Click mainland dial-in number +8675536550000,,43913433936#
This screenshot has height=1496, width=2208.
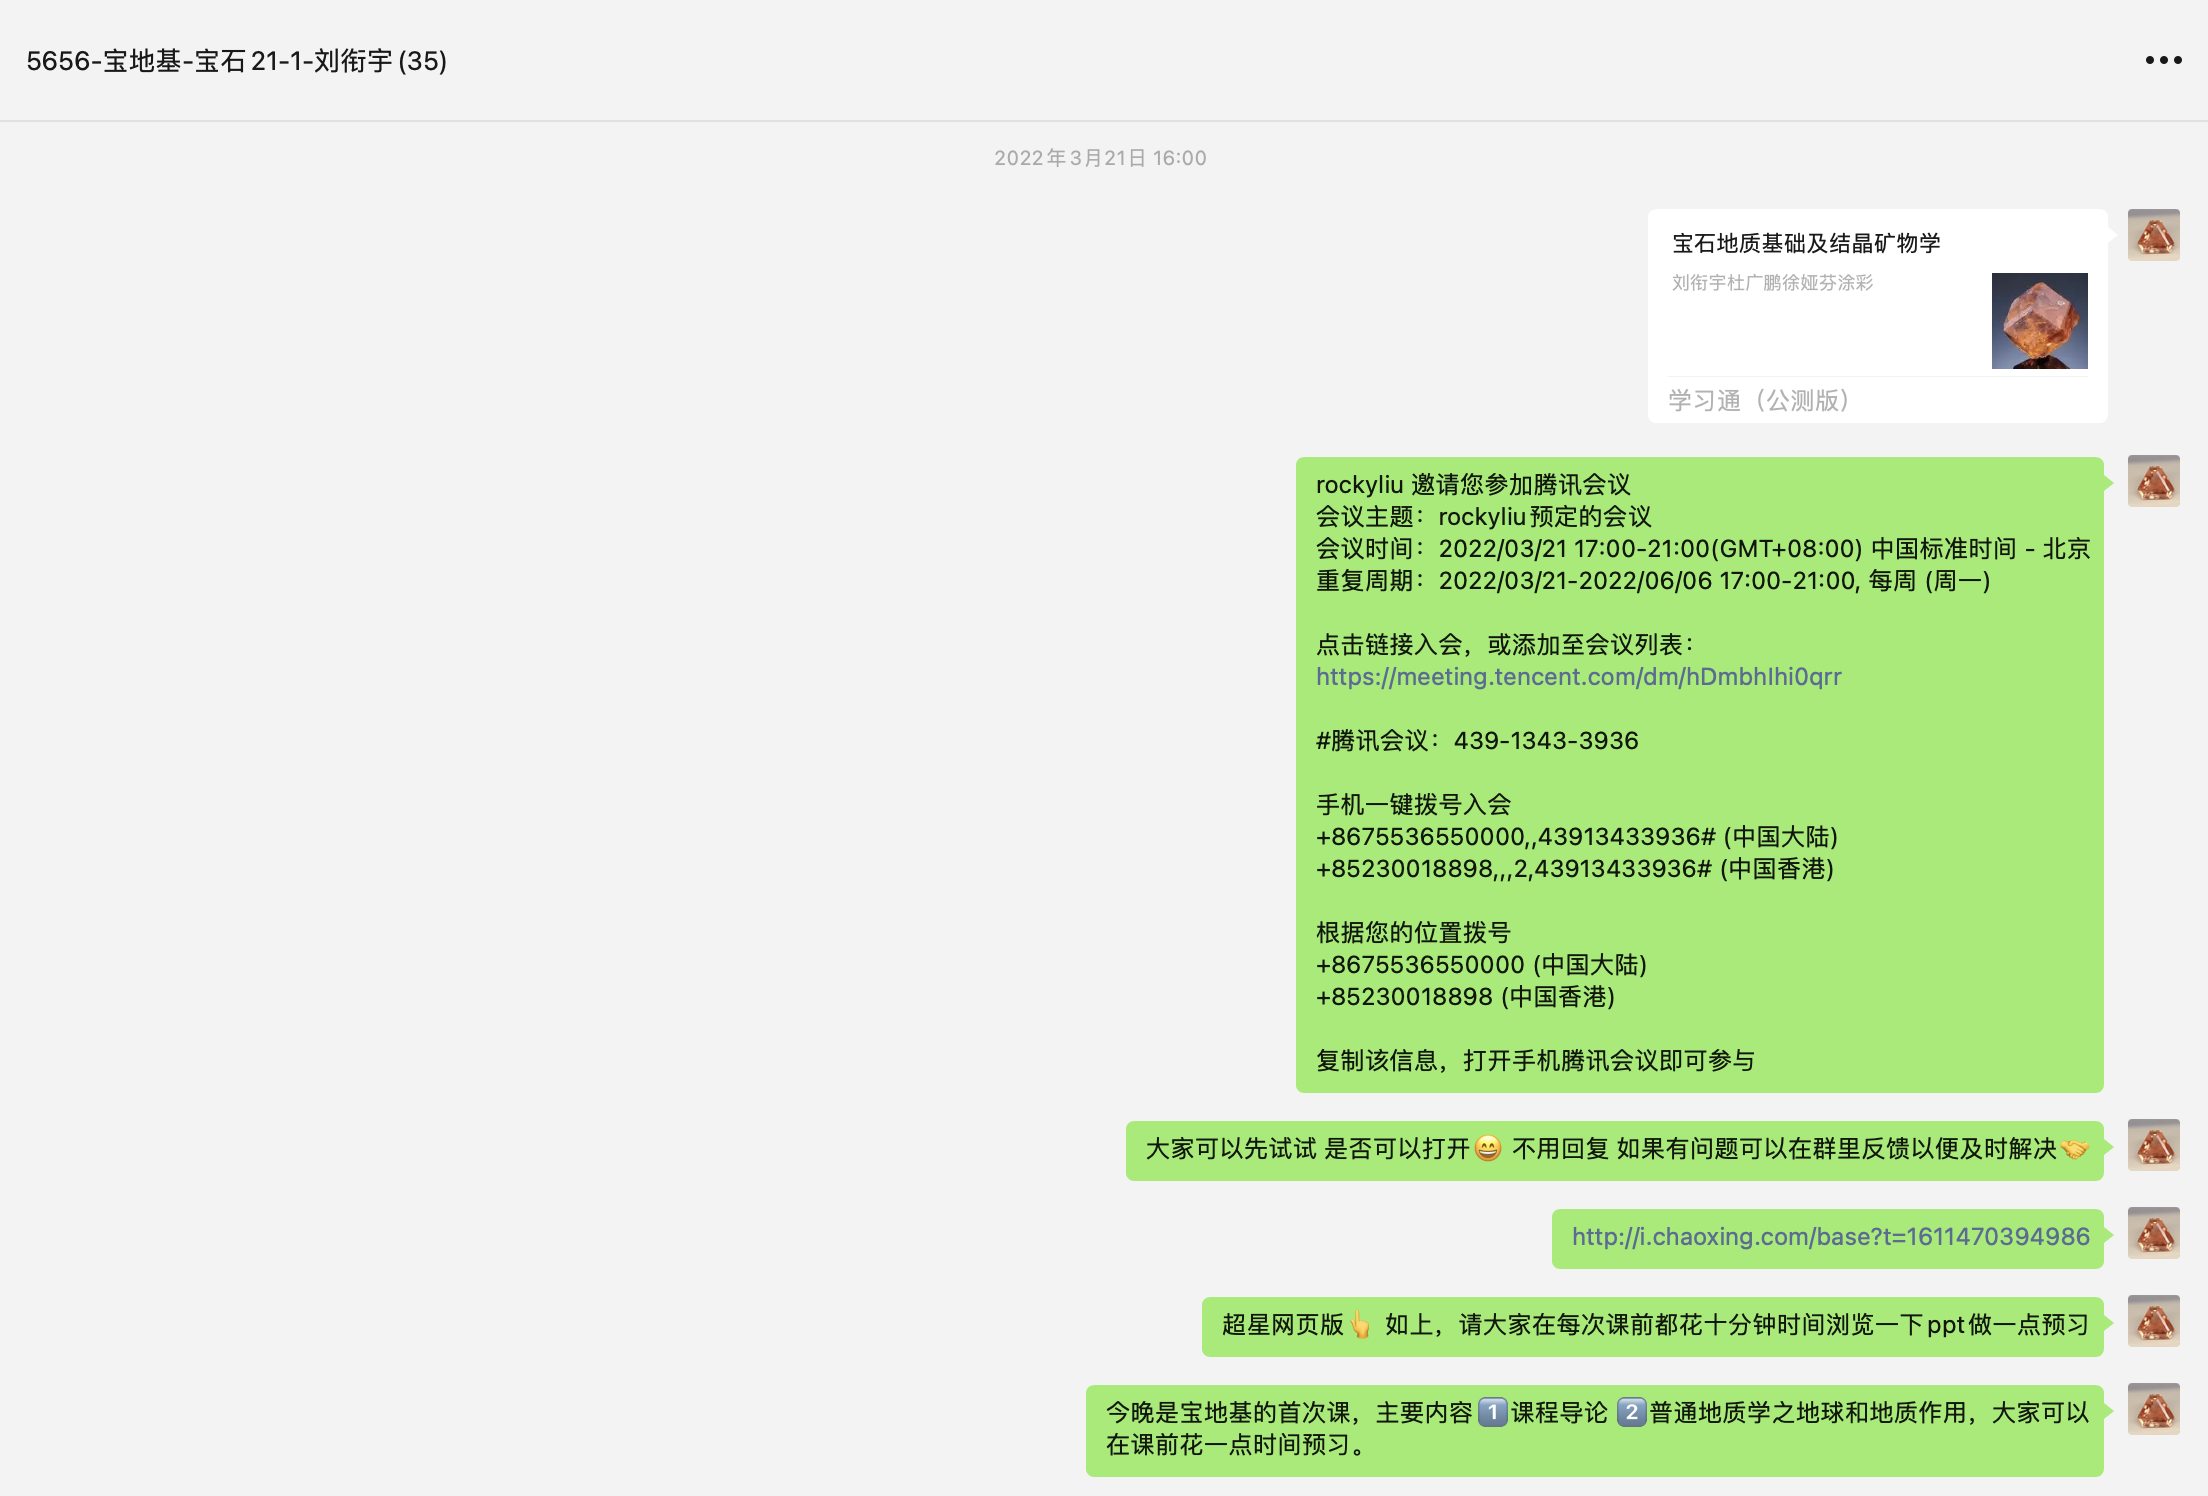pos(1515,837)
